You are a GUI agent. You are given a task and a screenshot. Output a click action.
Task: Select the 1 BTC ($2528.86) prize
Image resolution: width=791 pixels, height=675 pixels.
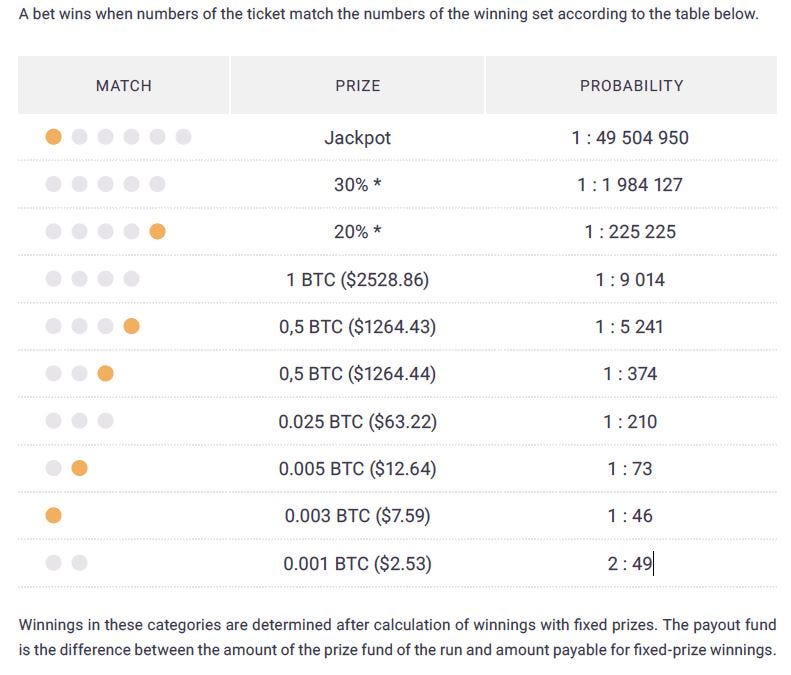click(x=357, y=280)
